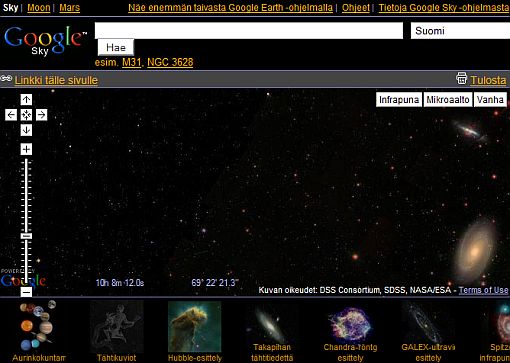Click the declination 69° 22' 21.3" readout

coord(215,283)
